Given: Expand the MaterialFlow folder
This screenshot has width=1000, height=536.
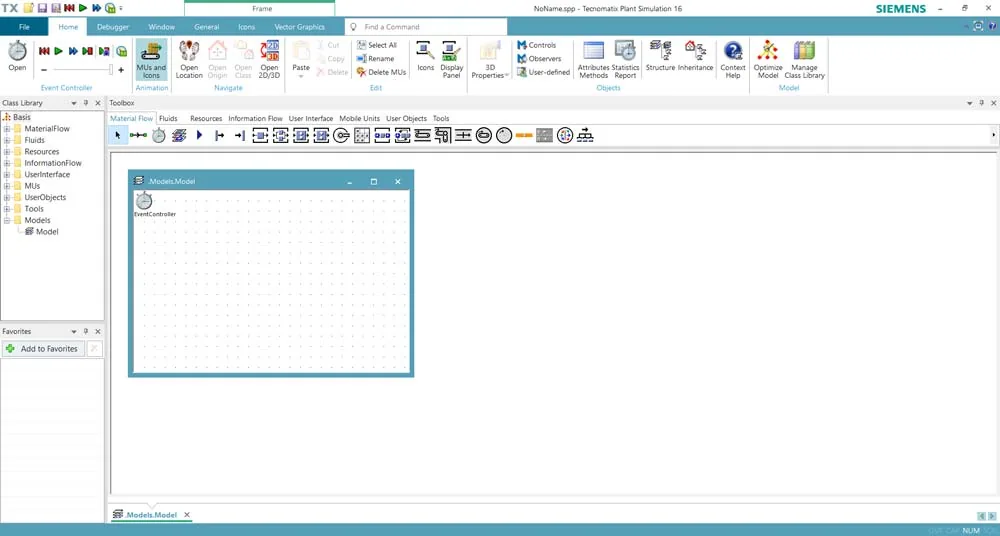Looking at the screenshot, I should pyautogui.click(x=7, y=129).
